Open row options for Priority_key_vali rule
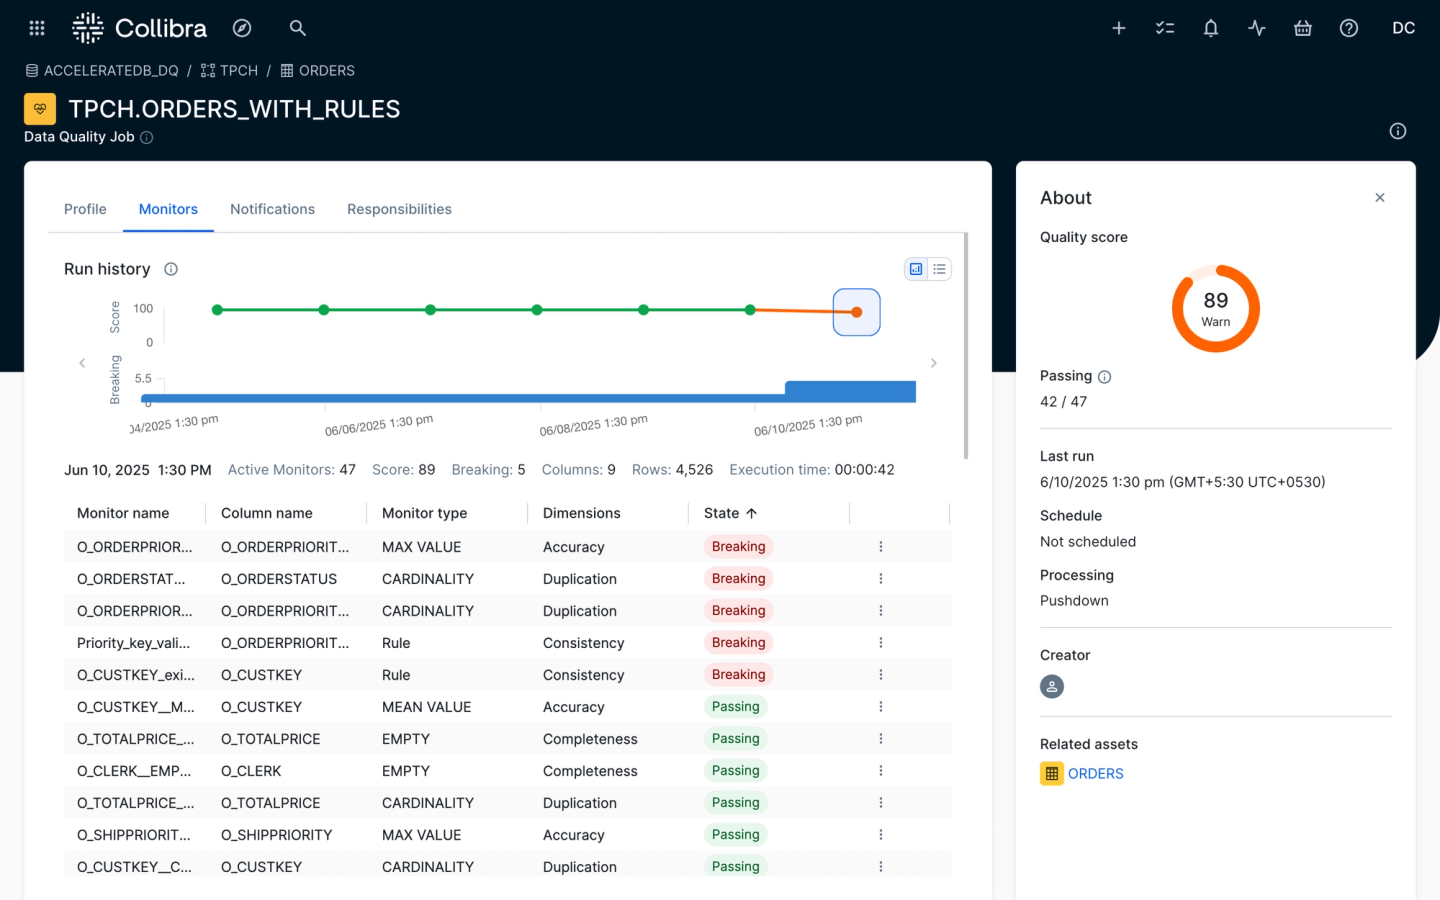The height and width of the screenshot is (900, 1440). (881, 643)
